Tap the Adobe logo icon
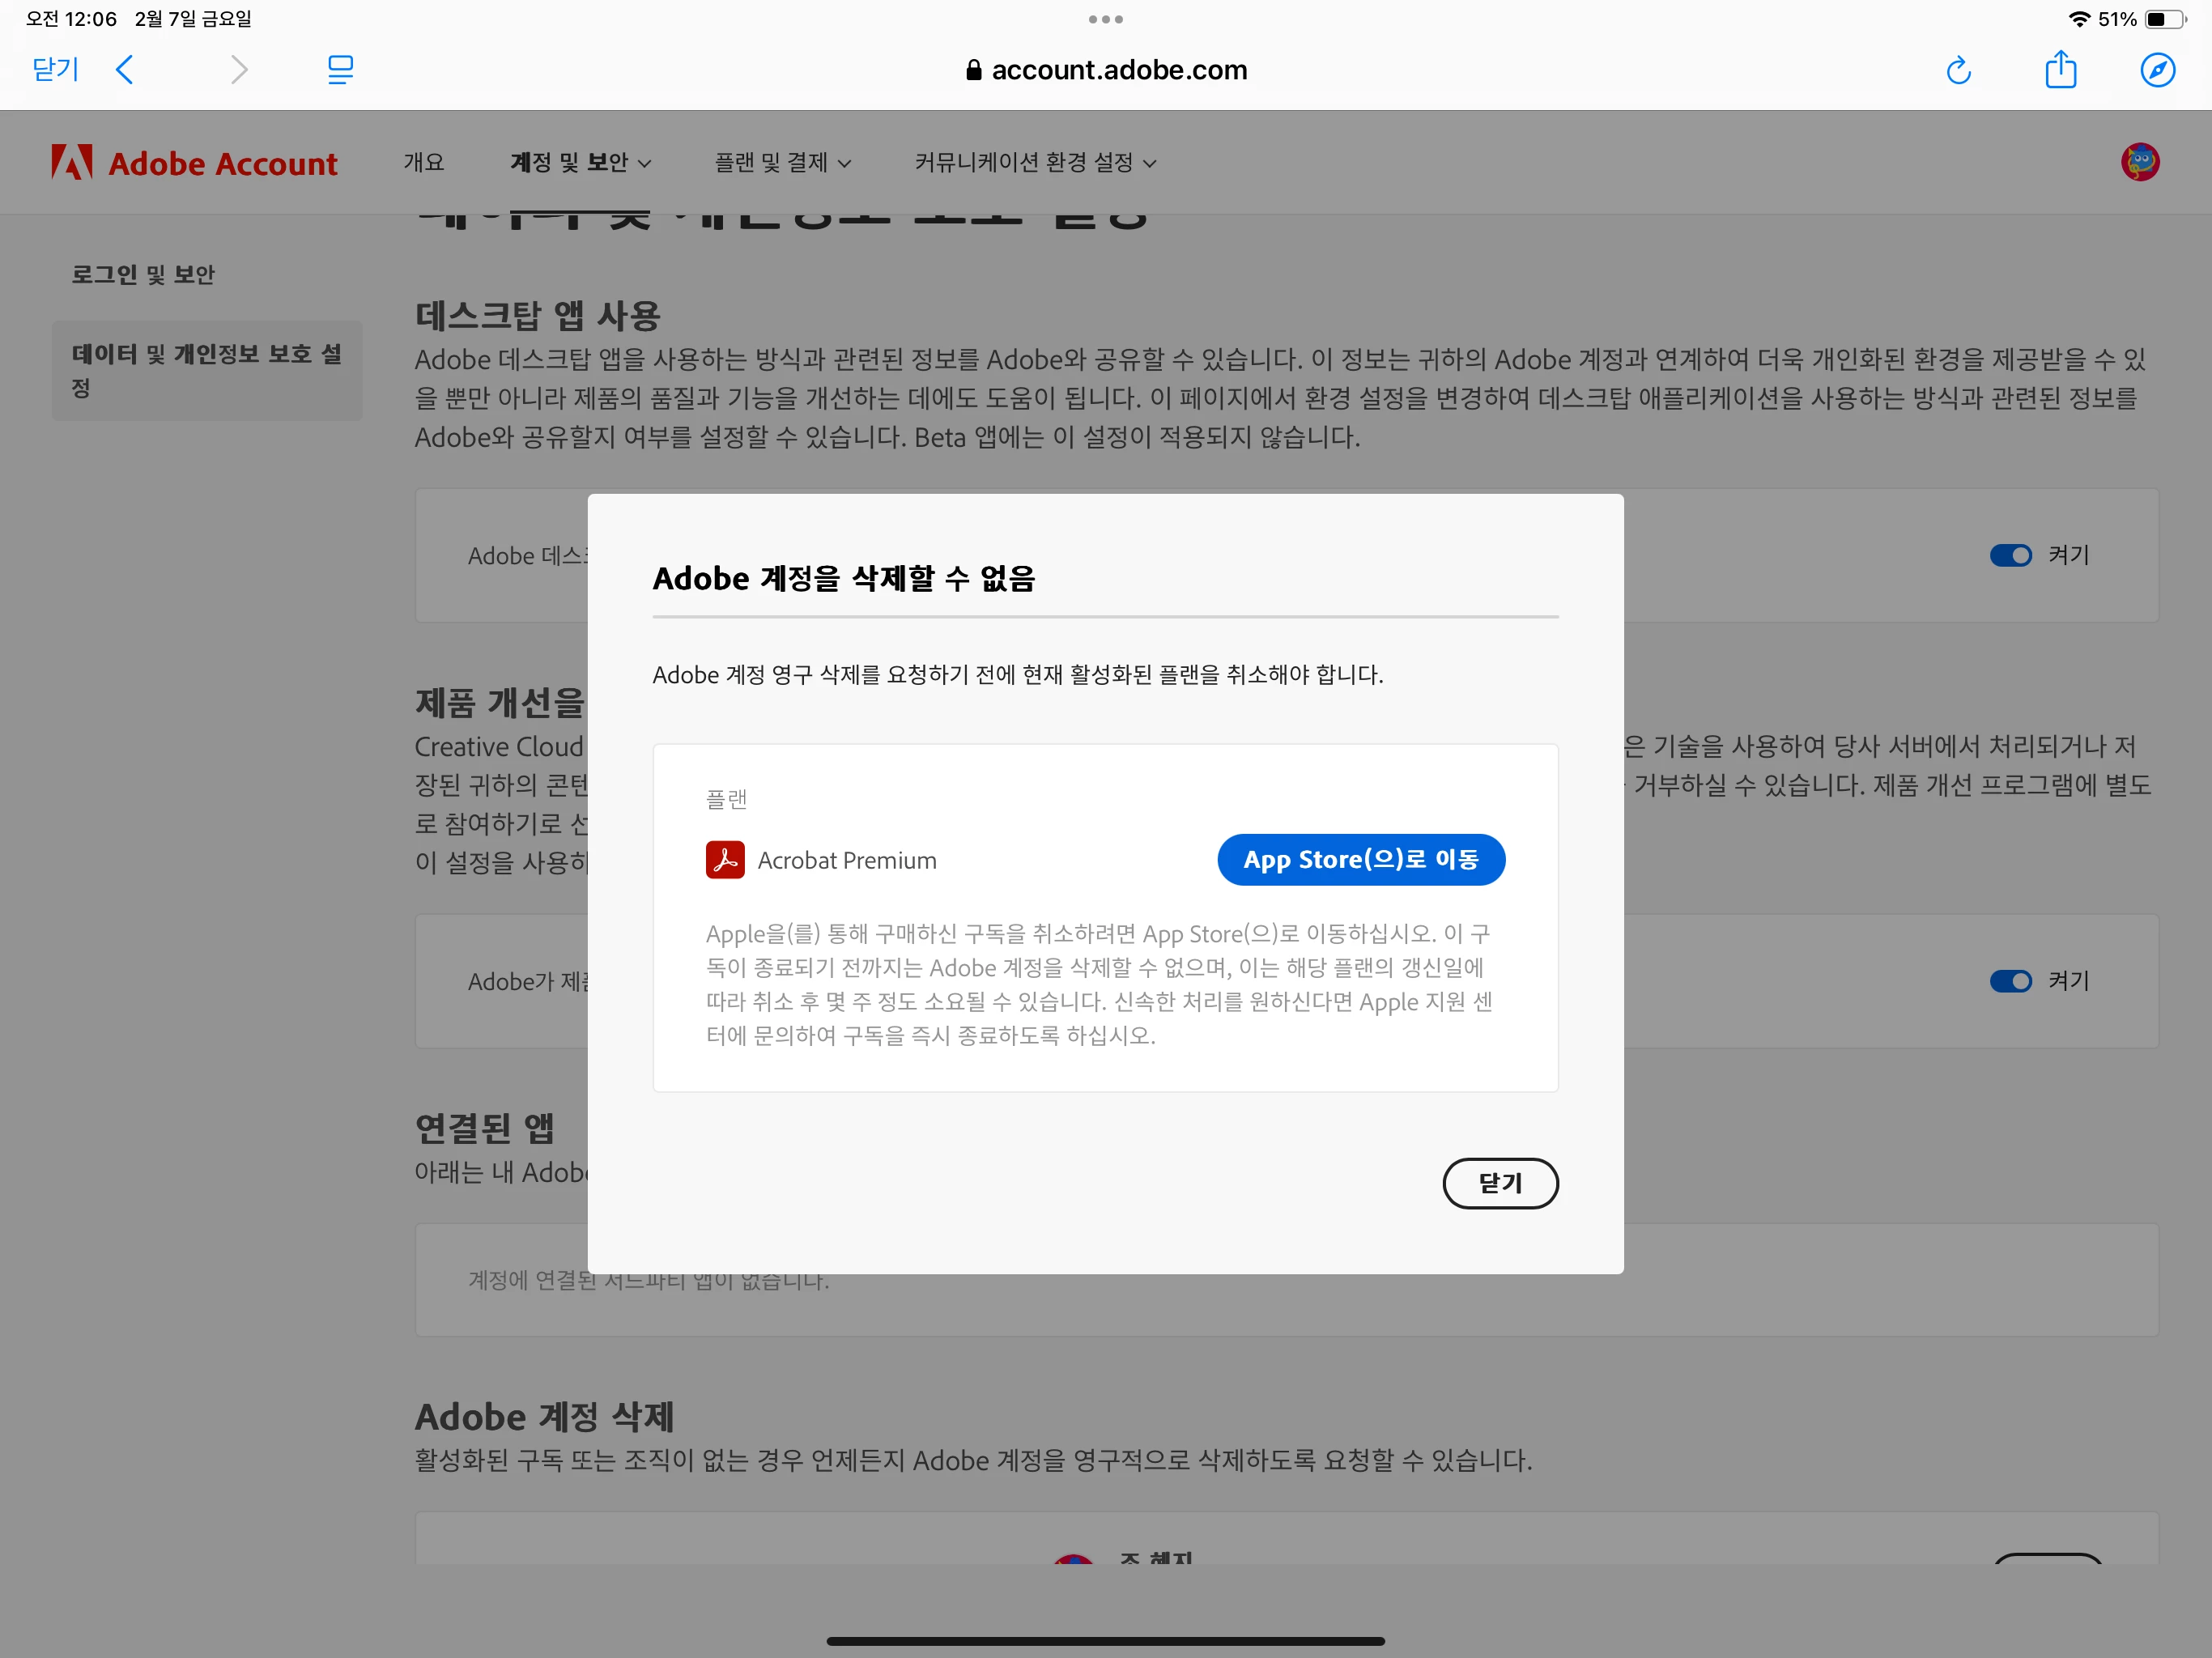 click(x=72, y=162)
